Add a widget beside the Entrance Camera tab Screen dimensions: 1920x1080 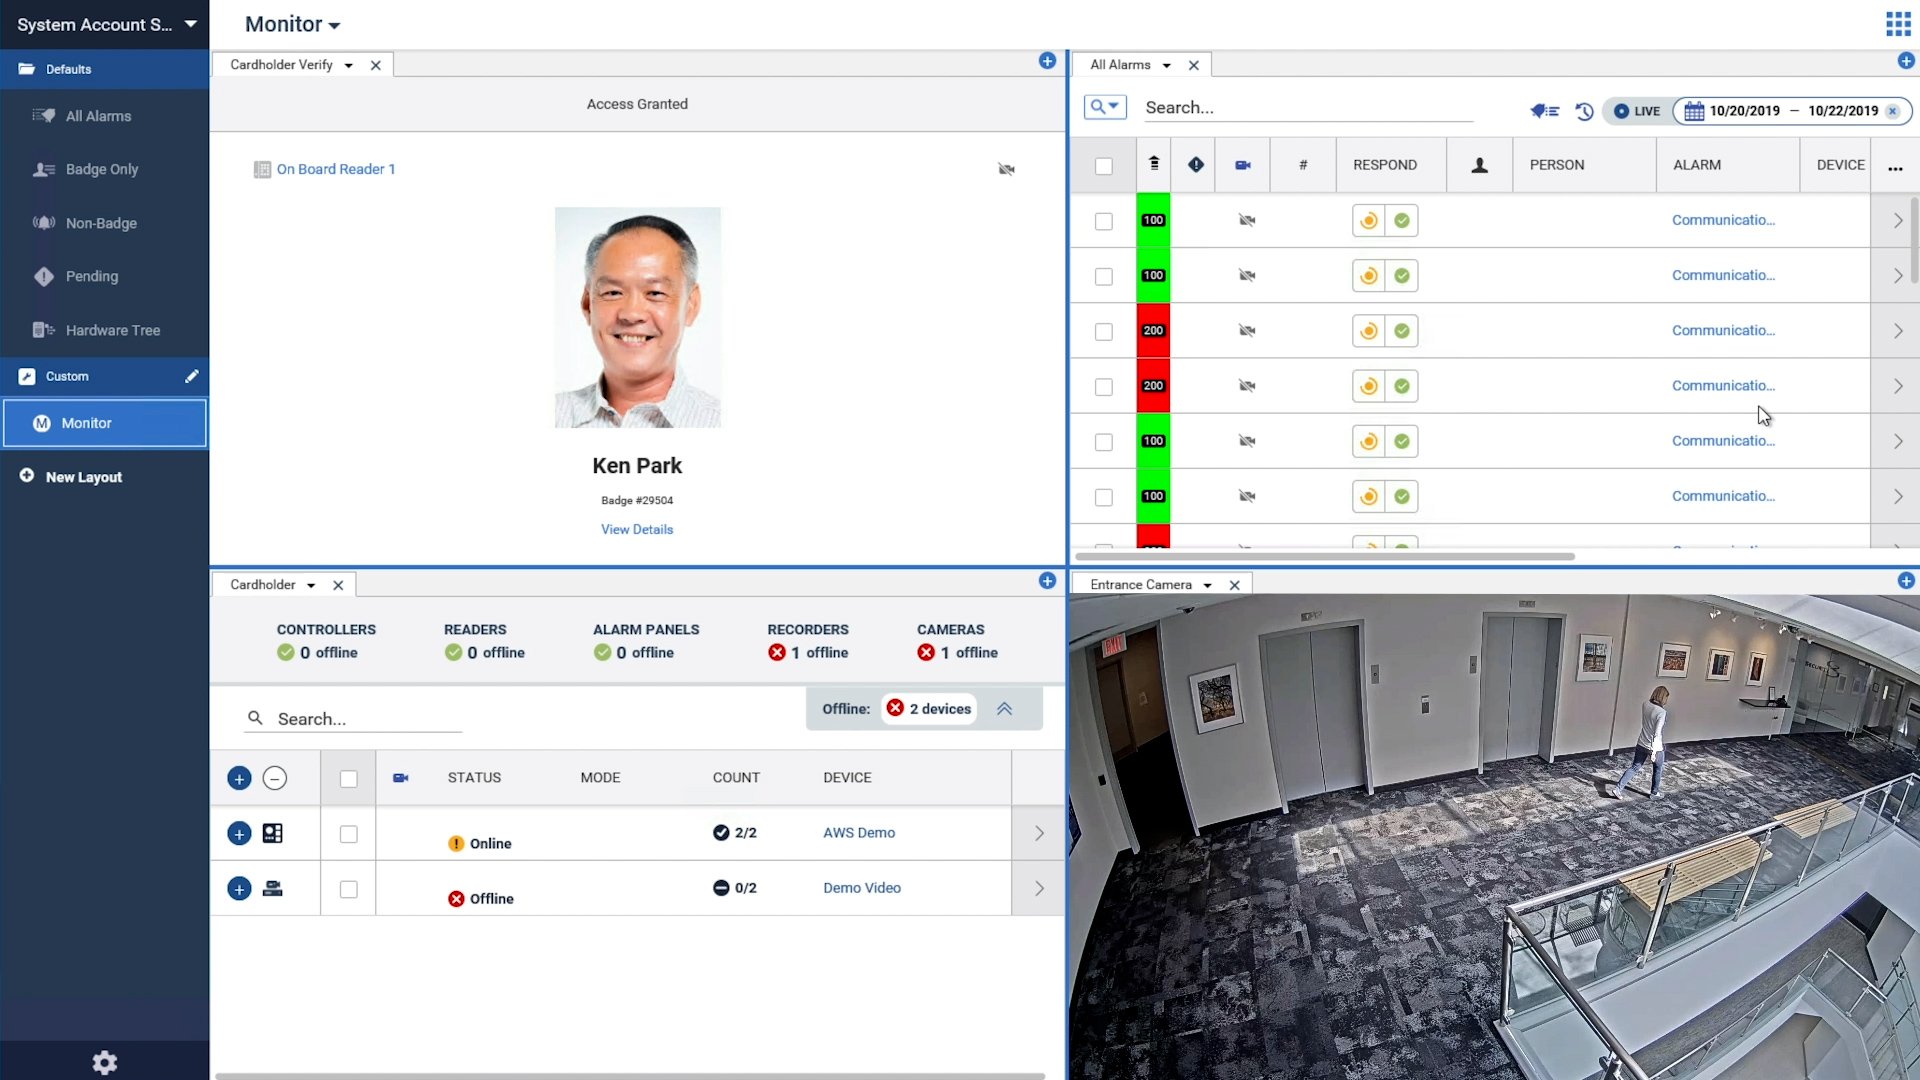1905,581
